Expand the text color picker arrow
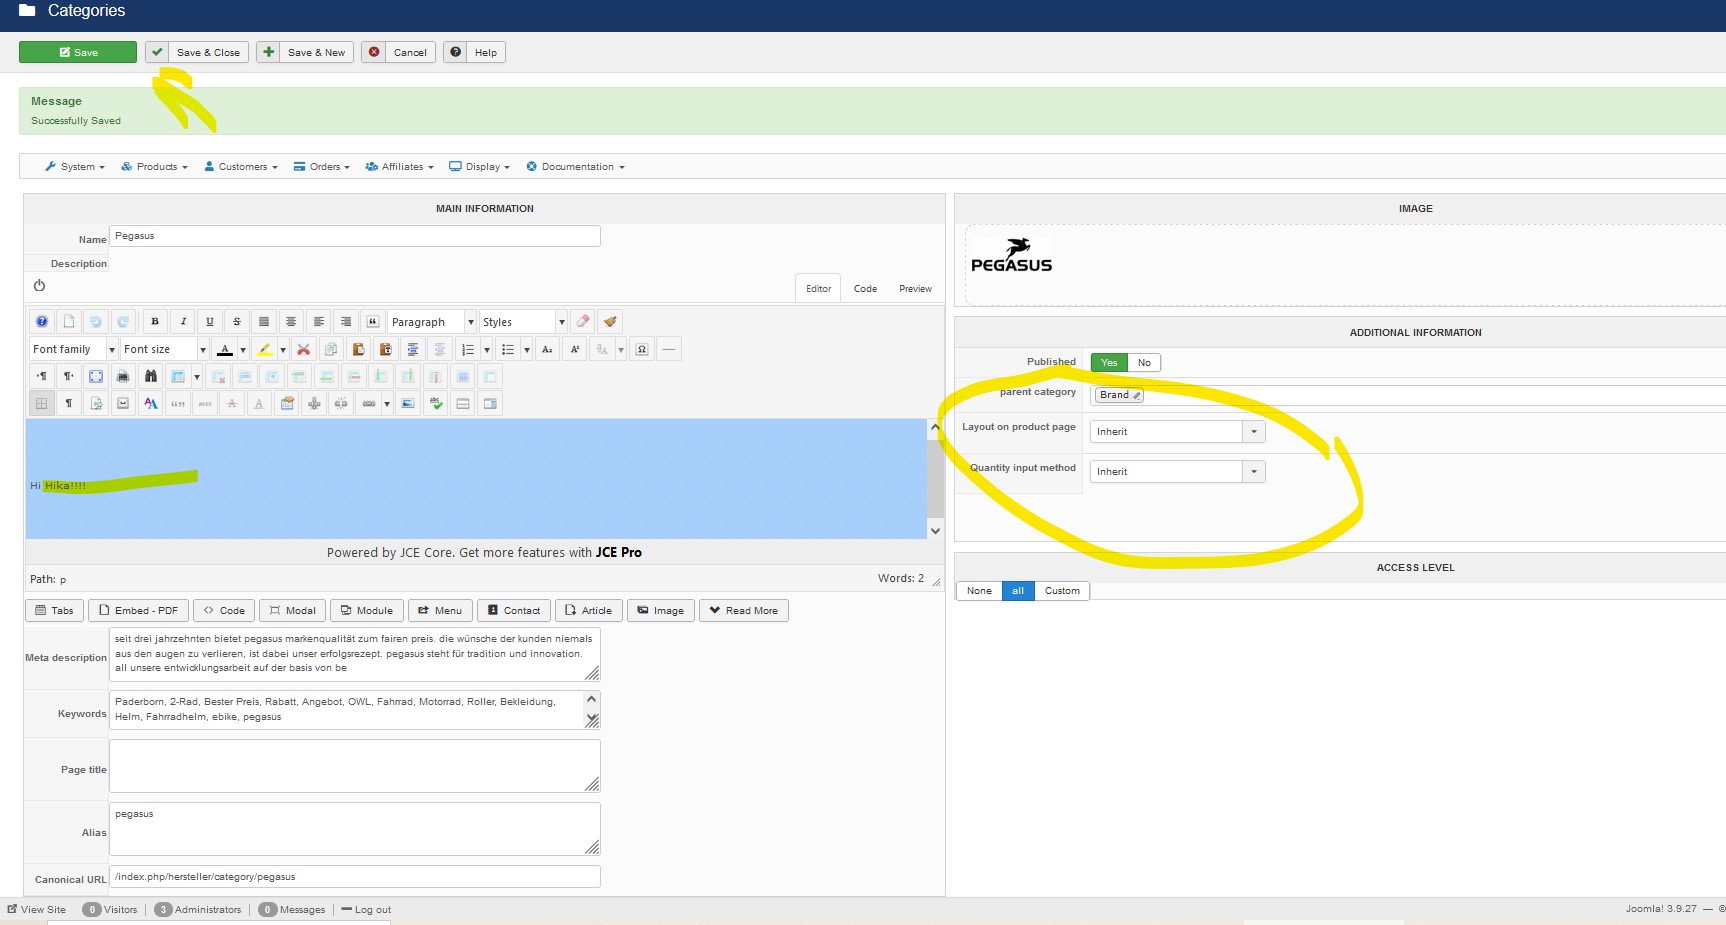Viewport: 1726px width, 925px height. click(243, 349)
